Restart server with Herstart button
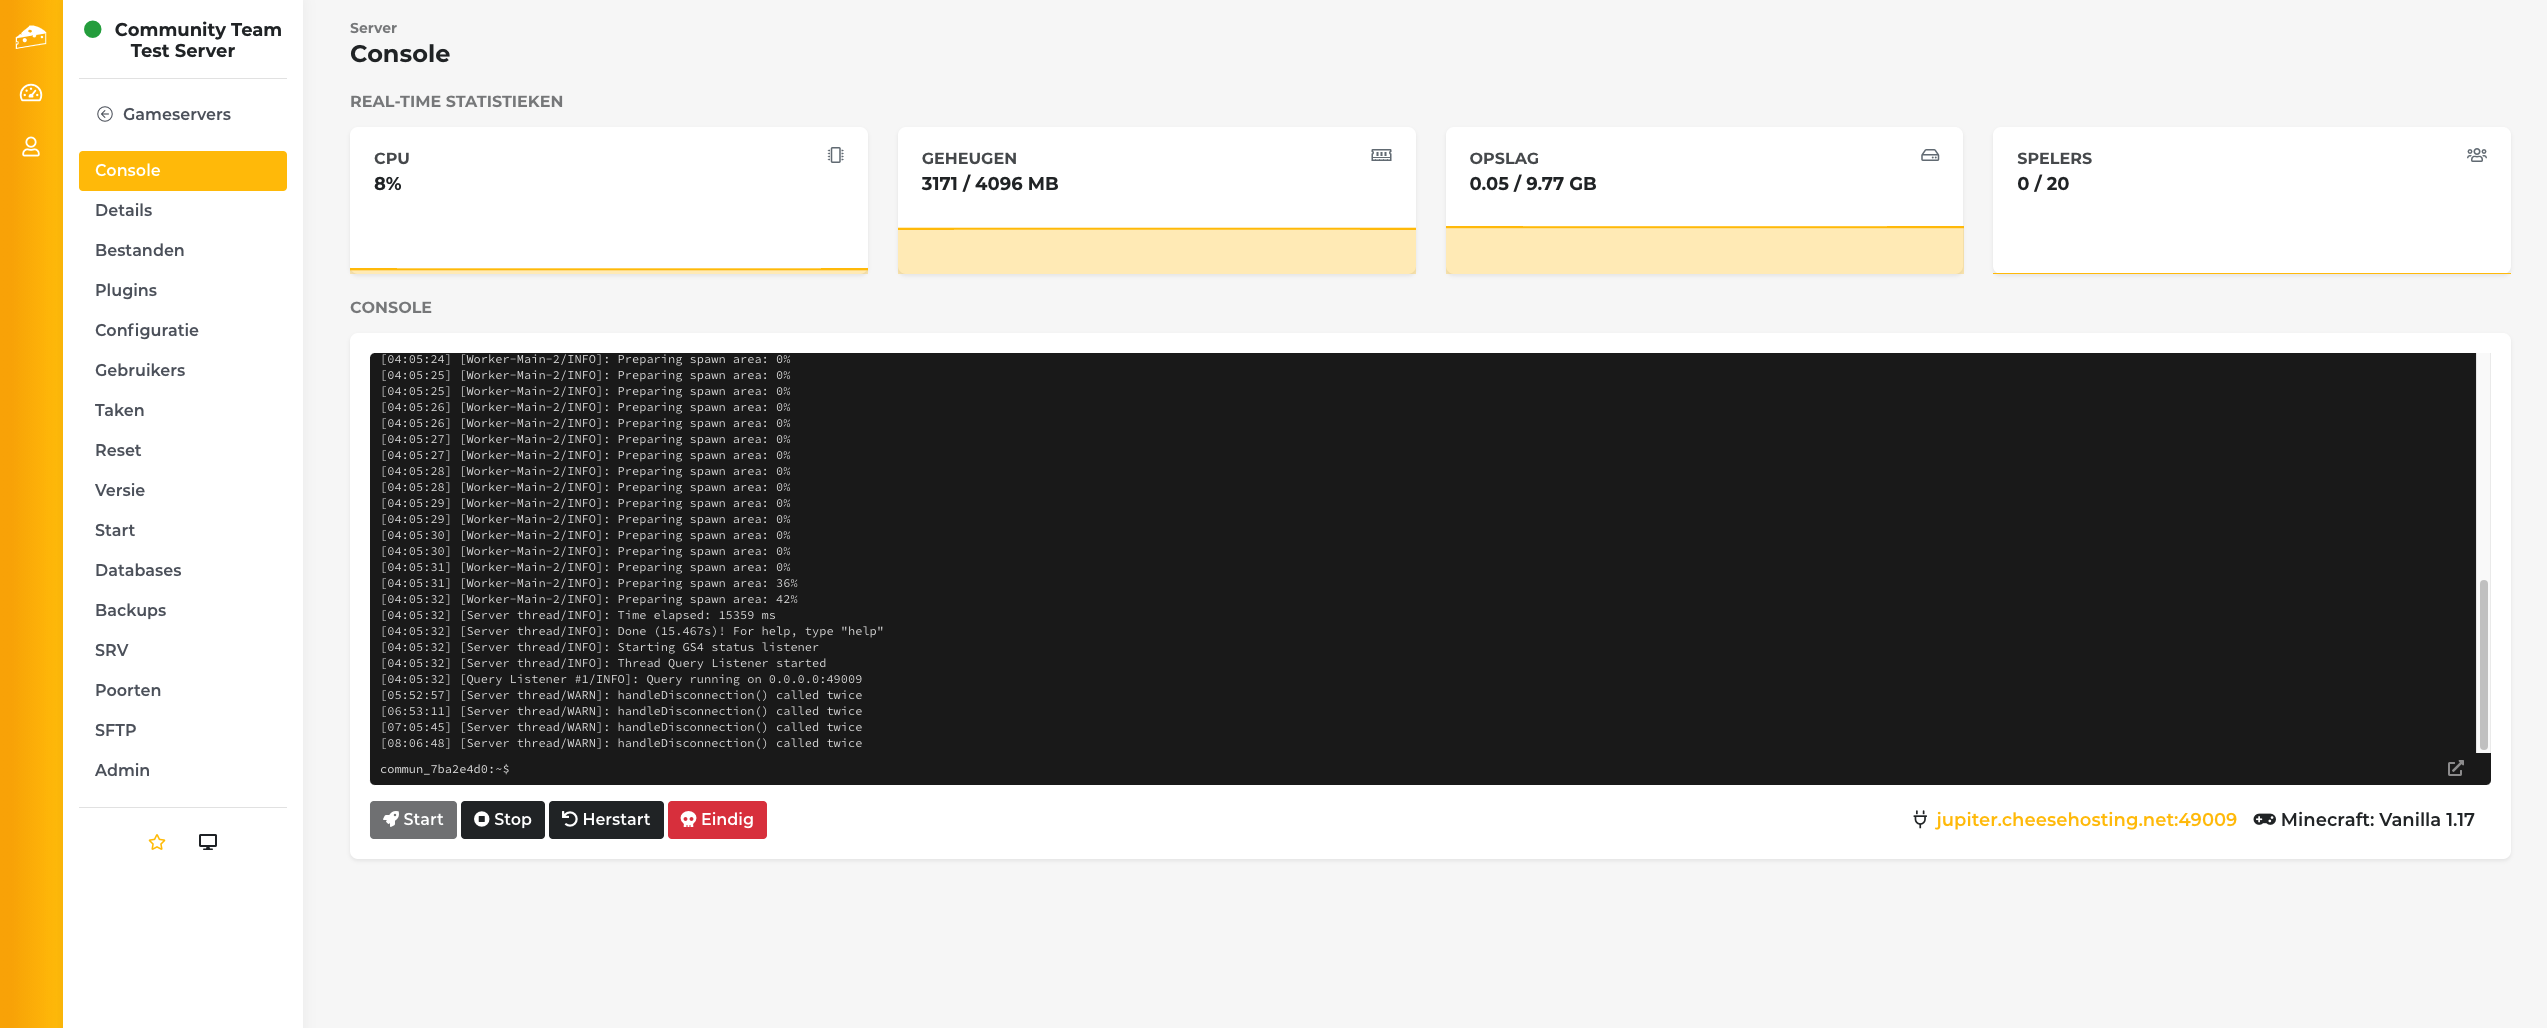Image resolution: width=2547 pixels, height=1028 pixels. coord(606,819)
